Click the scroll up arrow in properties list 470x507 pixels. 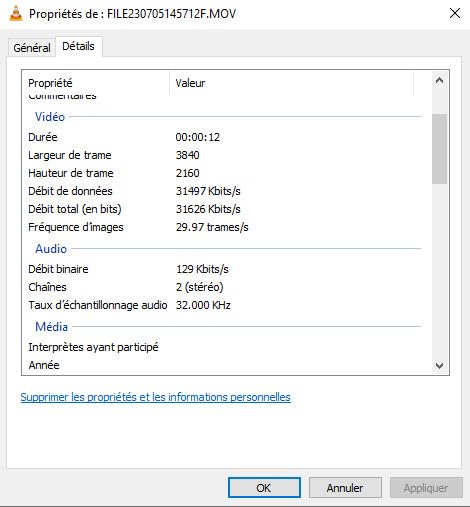[x=439, y=80]
